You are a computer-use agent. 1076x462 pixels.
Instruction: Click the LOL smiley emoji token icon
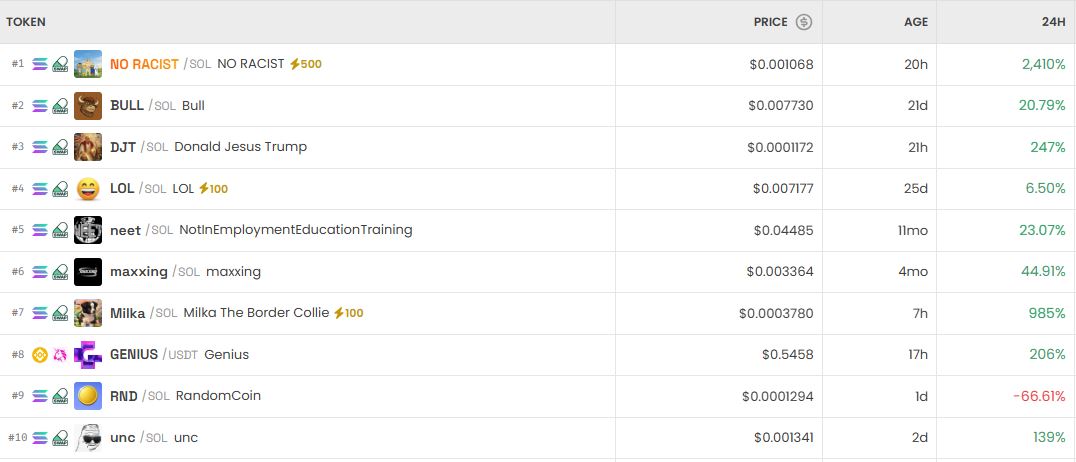click(x=88, y=188)
